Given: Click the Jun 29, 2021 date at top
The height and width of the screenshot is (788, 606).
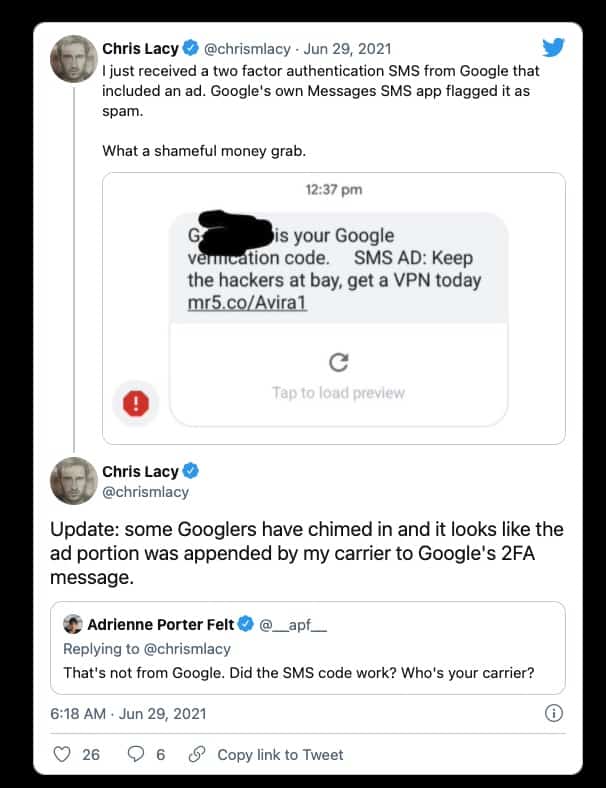Looking at the screenshot, I should click(x=347, y=49).
